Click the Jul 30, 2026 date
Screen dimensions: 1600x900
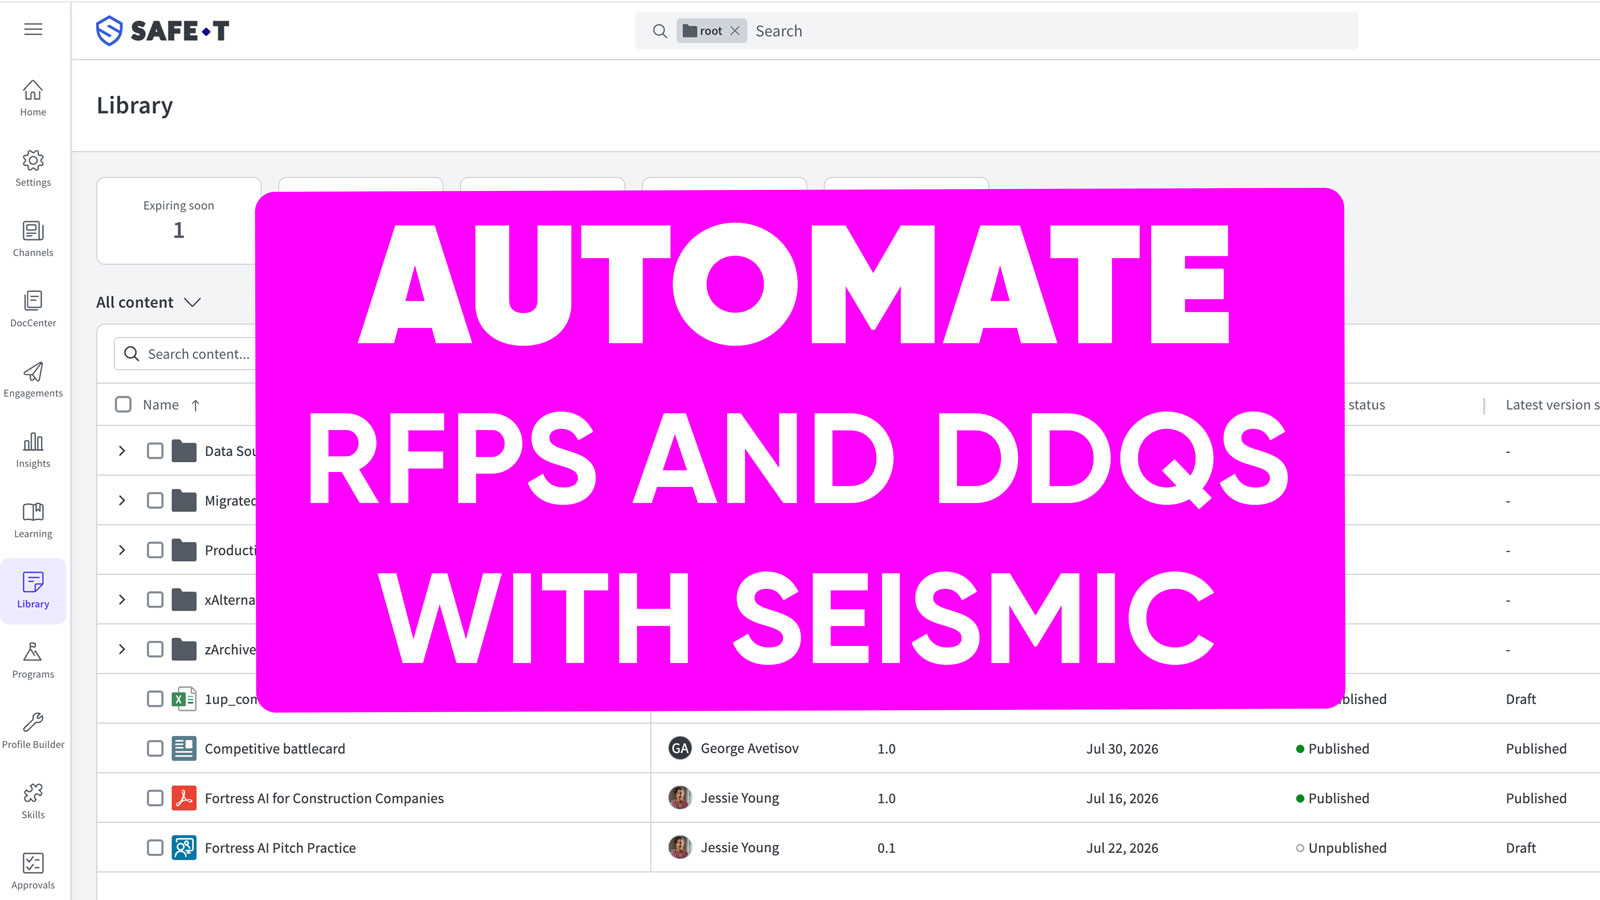(1122, 749)
